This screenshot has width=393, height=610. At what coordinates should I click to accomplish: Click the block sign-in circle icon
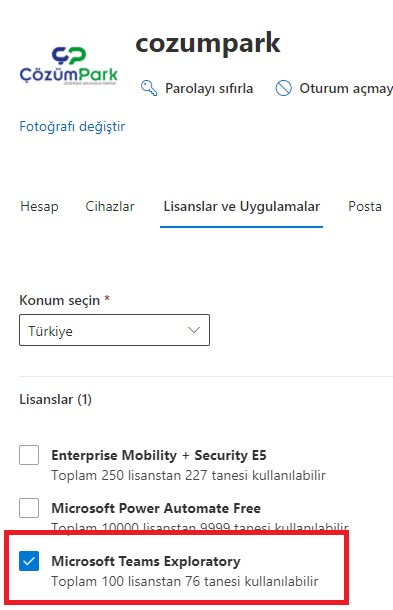click(283, 88)
